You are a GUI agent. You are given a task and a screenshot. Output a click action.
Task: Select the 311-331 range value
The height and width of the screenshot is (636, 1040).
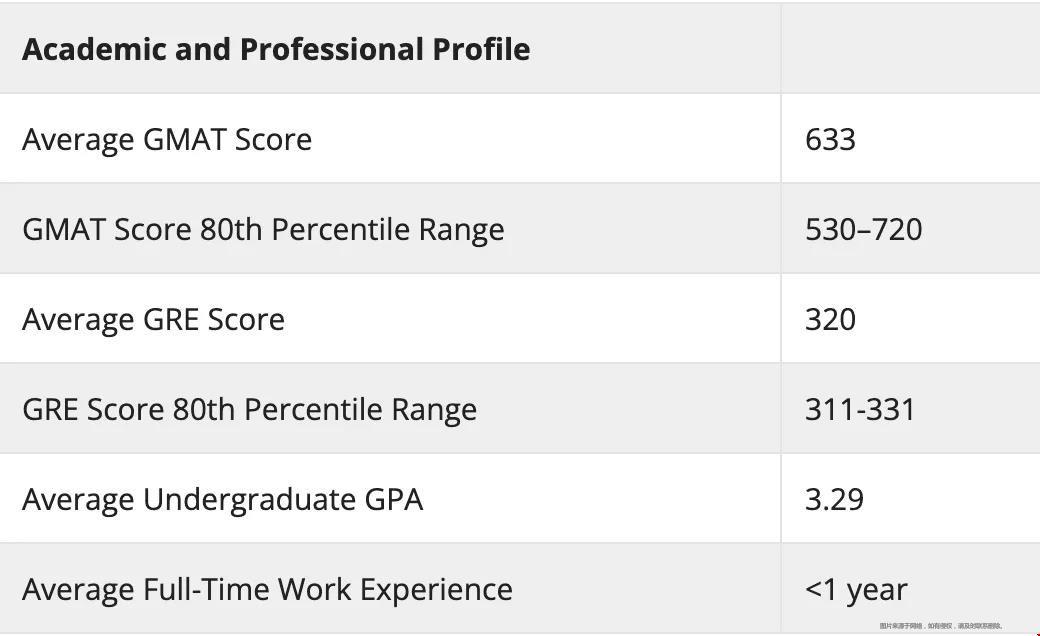860,409
